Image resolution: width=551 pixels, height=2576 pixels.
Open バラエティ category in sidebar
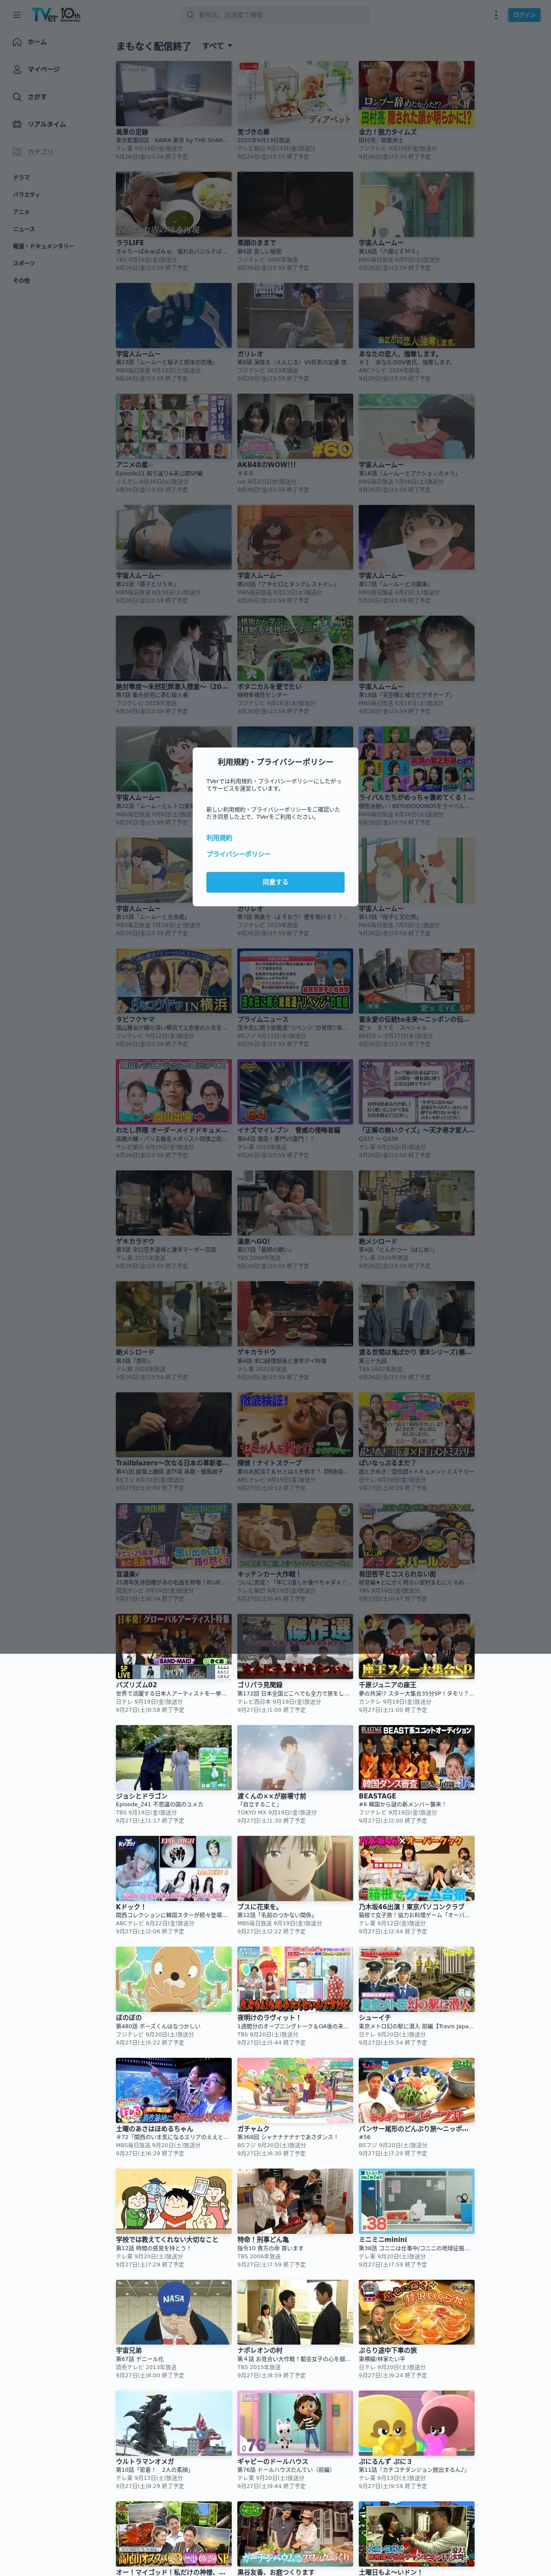click(26, 194)
